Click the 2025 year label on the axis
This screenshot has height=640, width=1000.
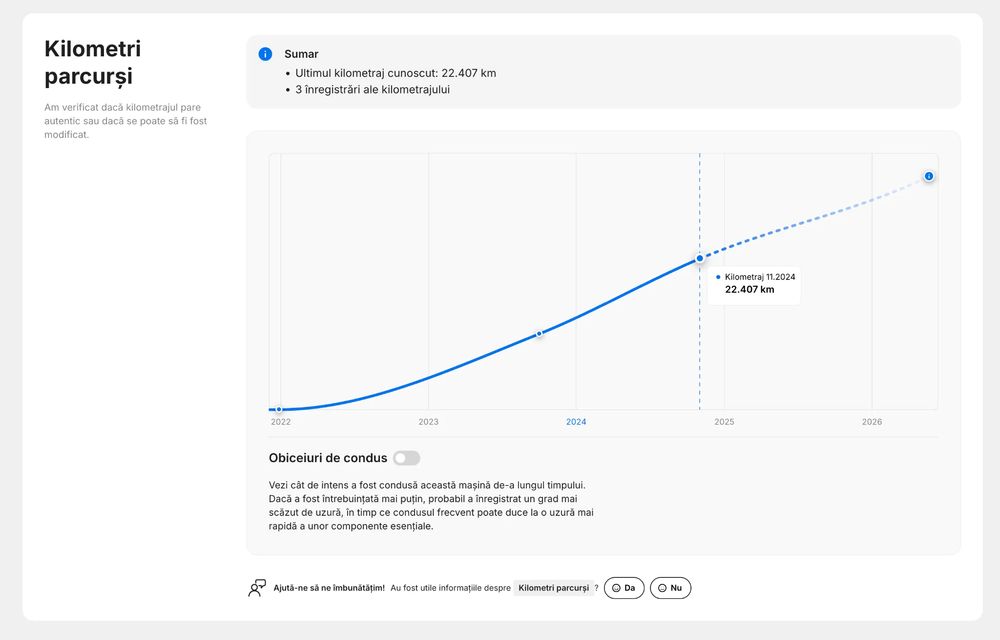(724, 422)
